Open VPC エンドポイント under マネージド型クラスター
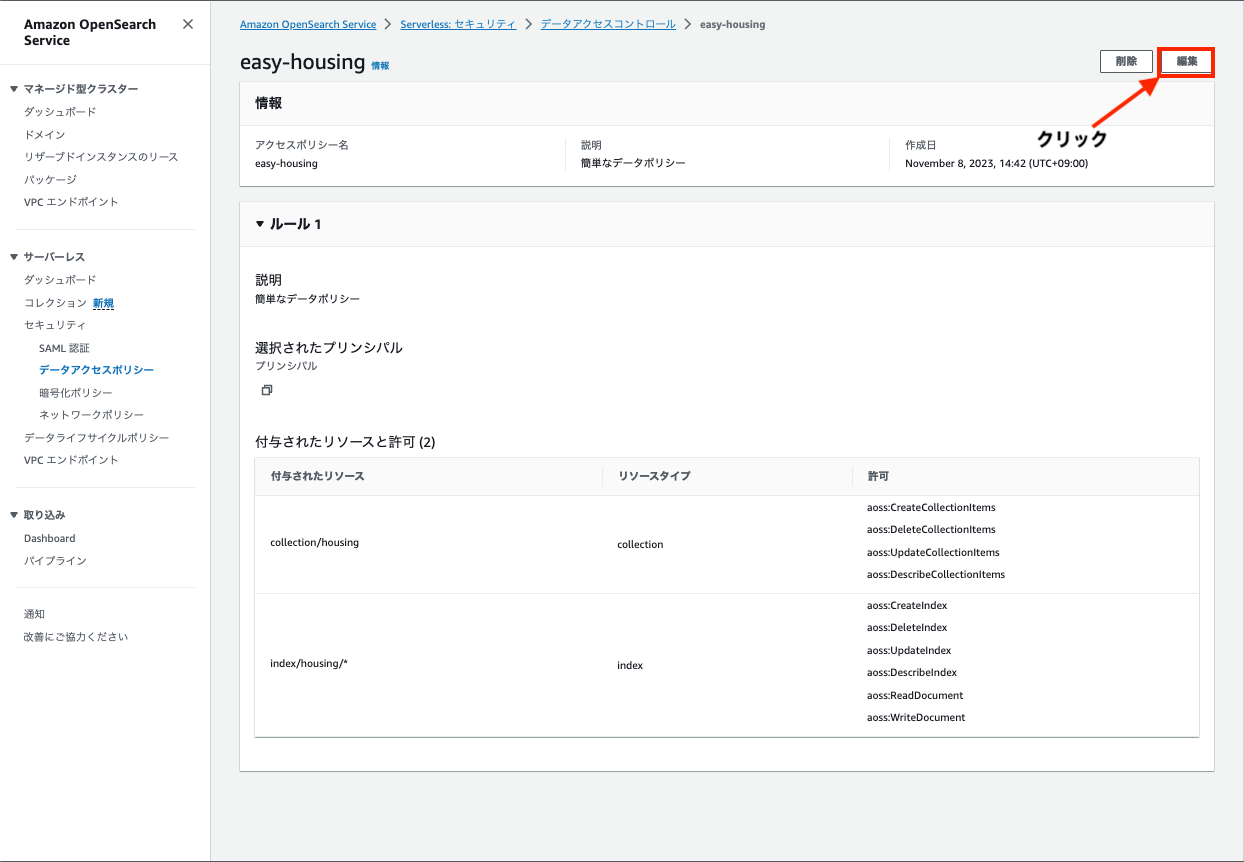 coord(71,202)
